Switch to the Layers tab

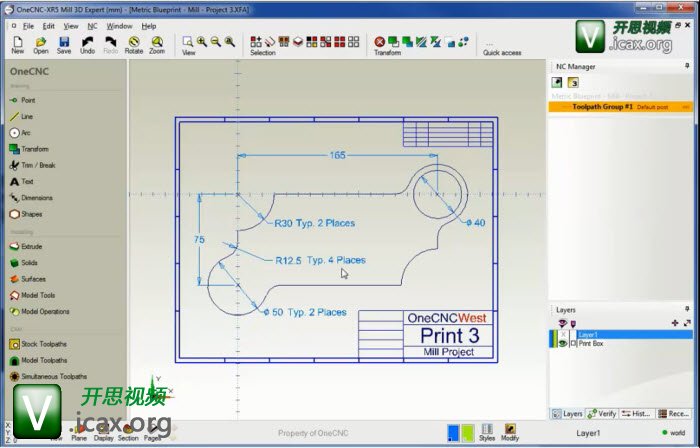pyautogui.click(x=567, y=414)
